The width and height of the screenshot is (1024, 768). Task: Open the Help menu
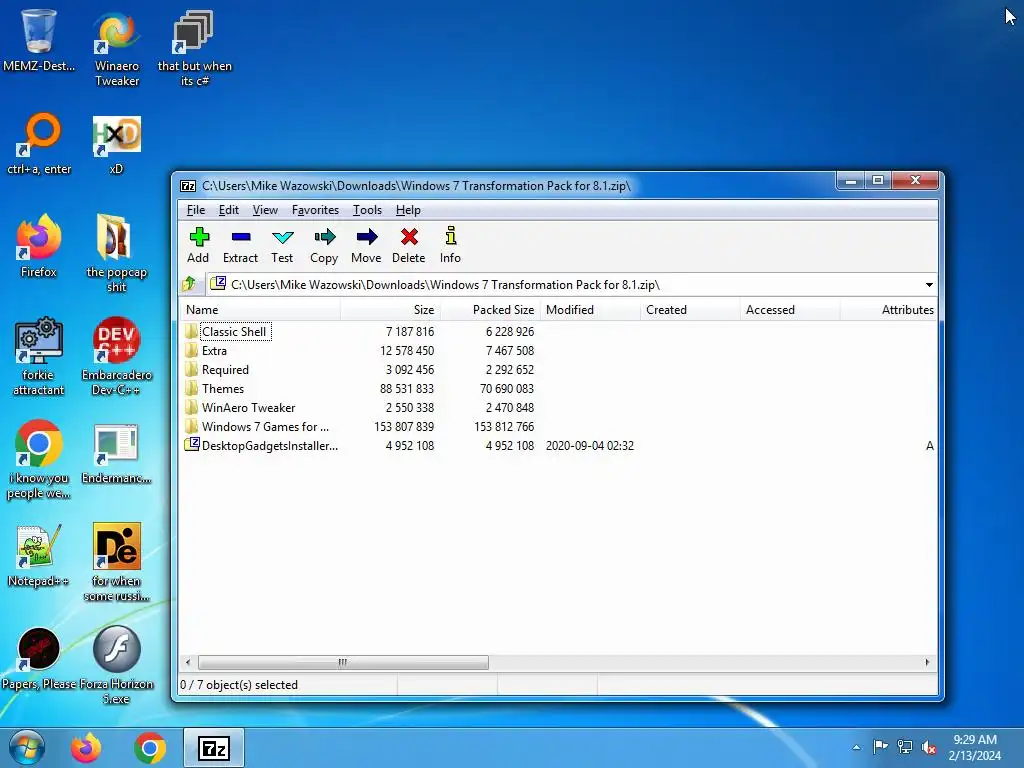pos(408,210)
